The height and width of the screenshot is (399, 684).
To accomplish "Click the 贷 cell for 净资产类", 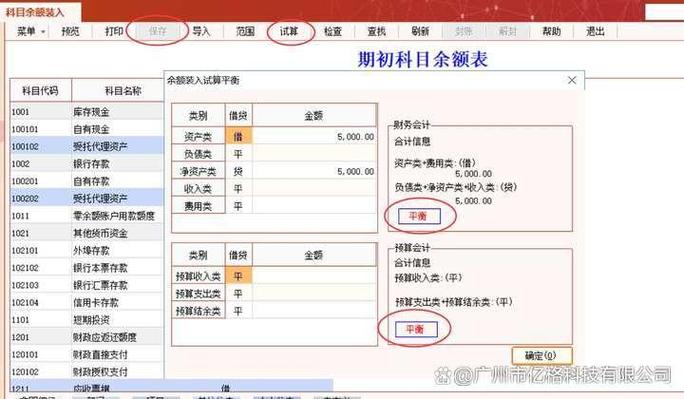I will (x=238, y=171).
